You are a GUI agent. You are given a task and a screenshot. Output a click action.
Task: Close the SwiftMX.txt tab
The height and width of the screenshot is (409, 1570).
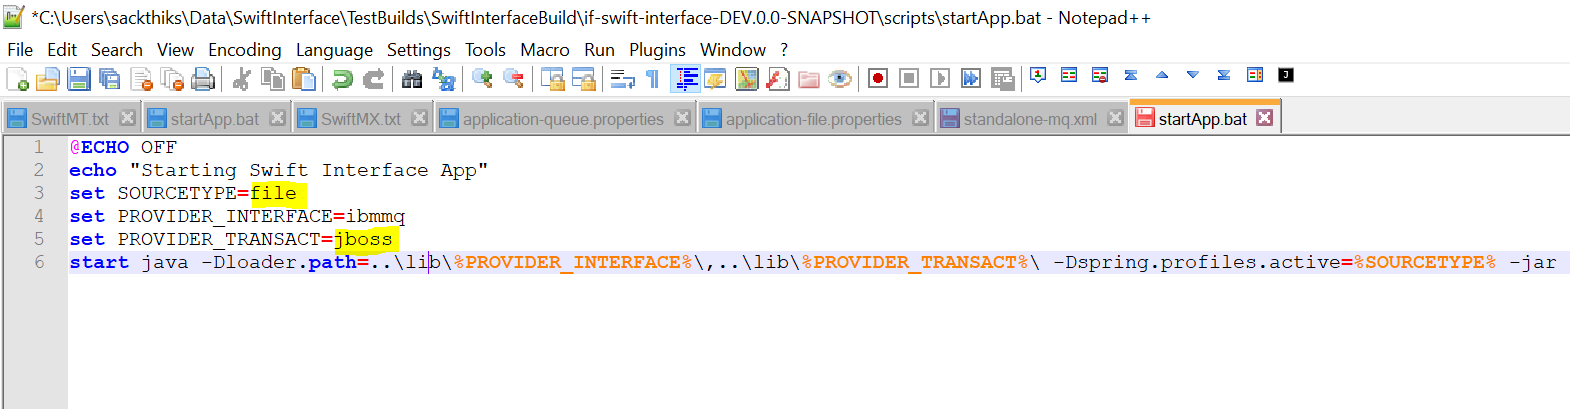pos(420,118)
